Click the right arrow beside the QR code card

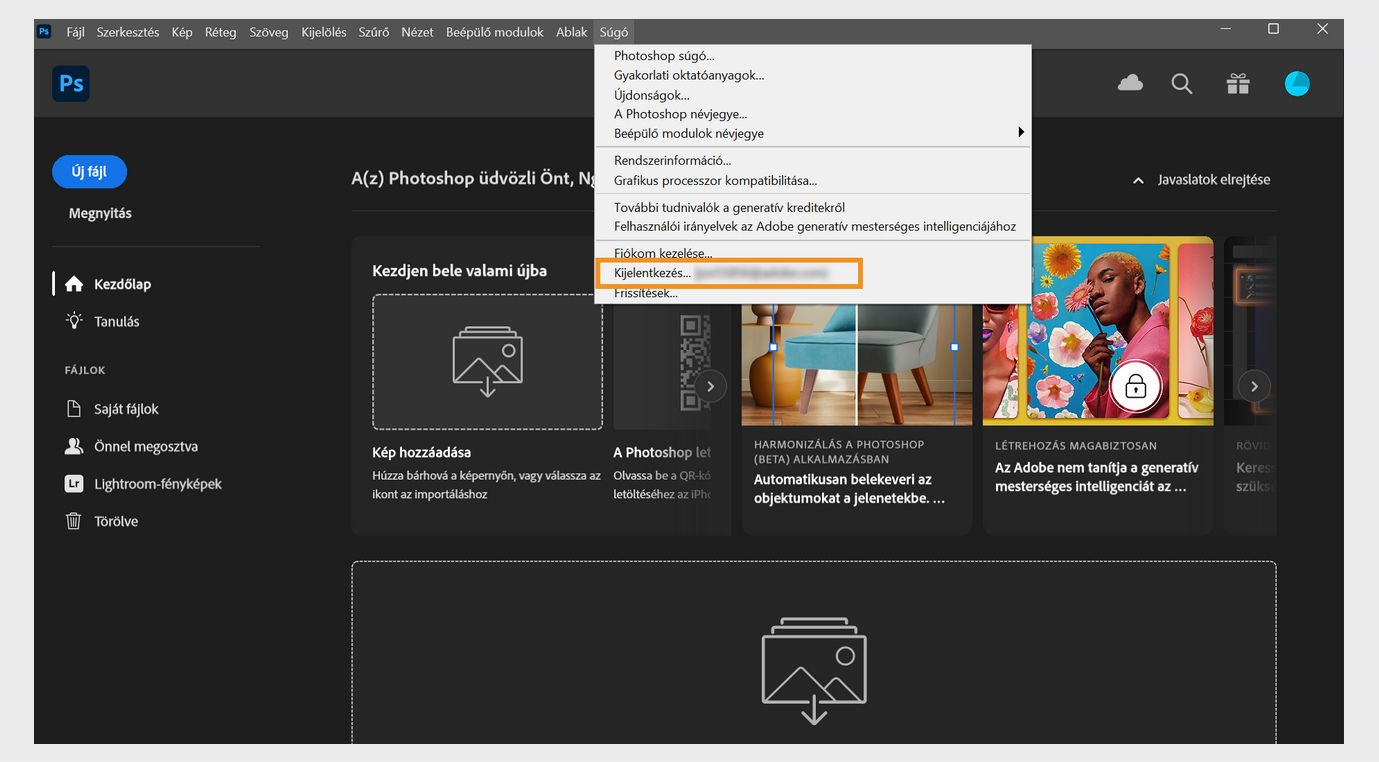710,386
